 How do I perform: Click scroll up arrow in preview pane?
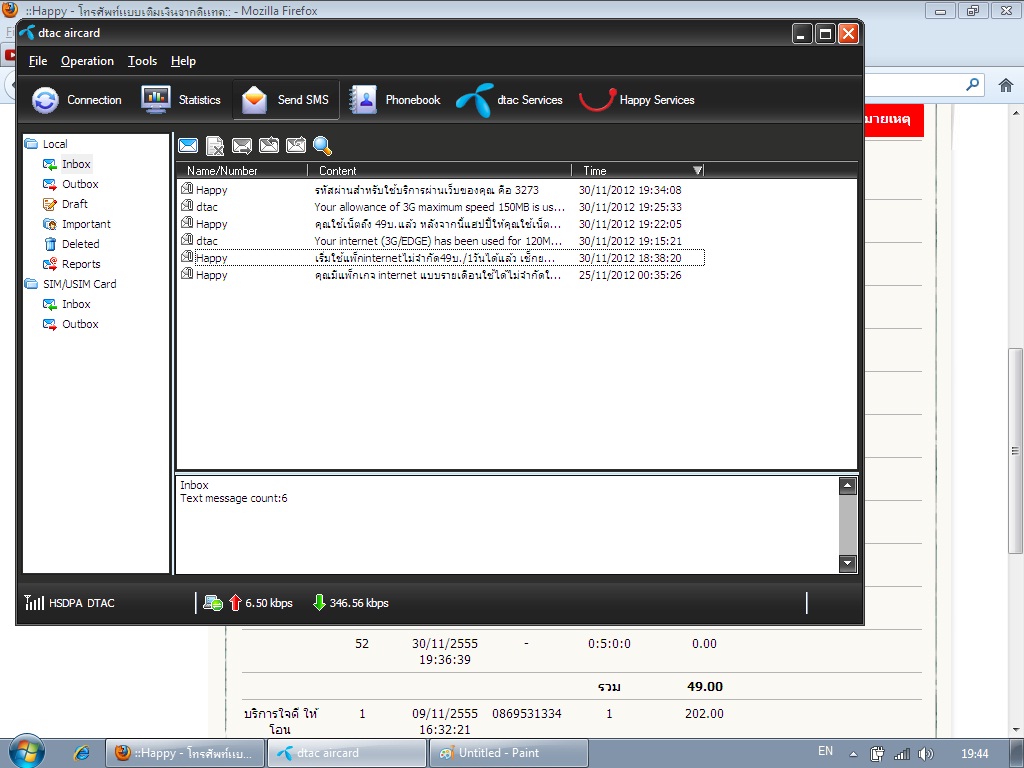[847, 485]
